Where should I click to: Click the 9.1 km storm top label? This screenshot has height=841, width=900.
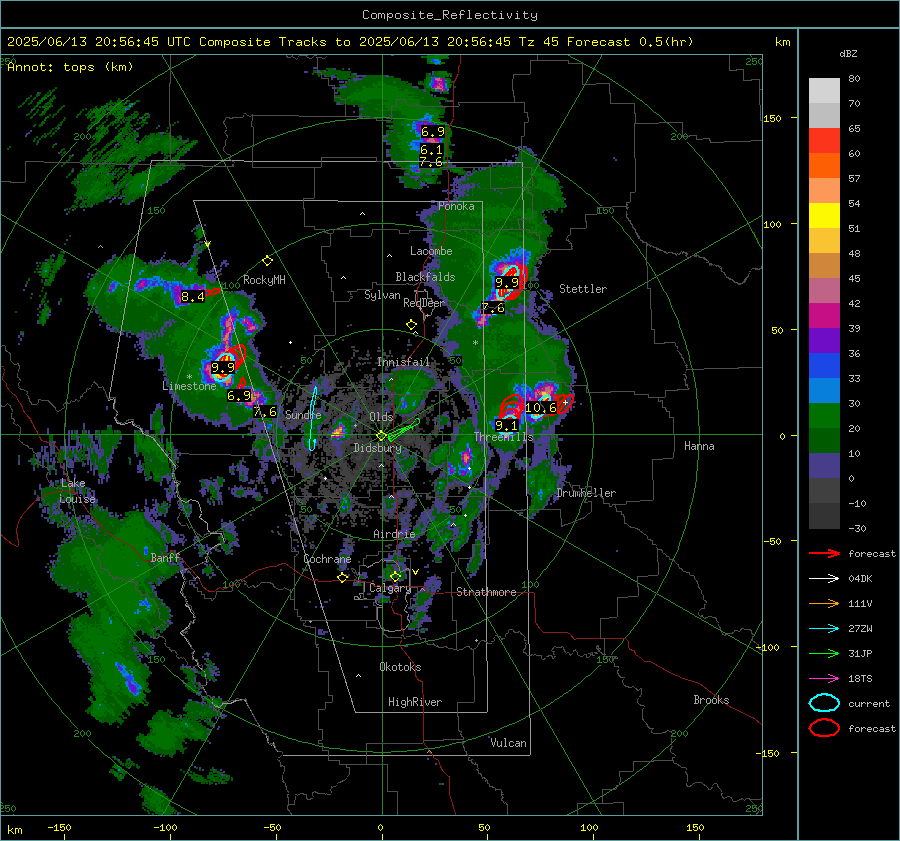coord(506,425)
